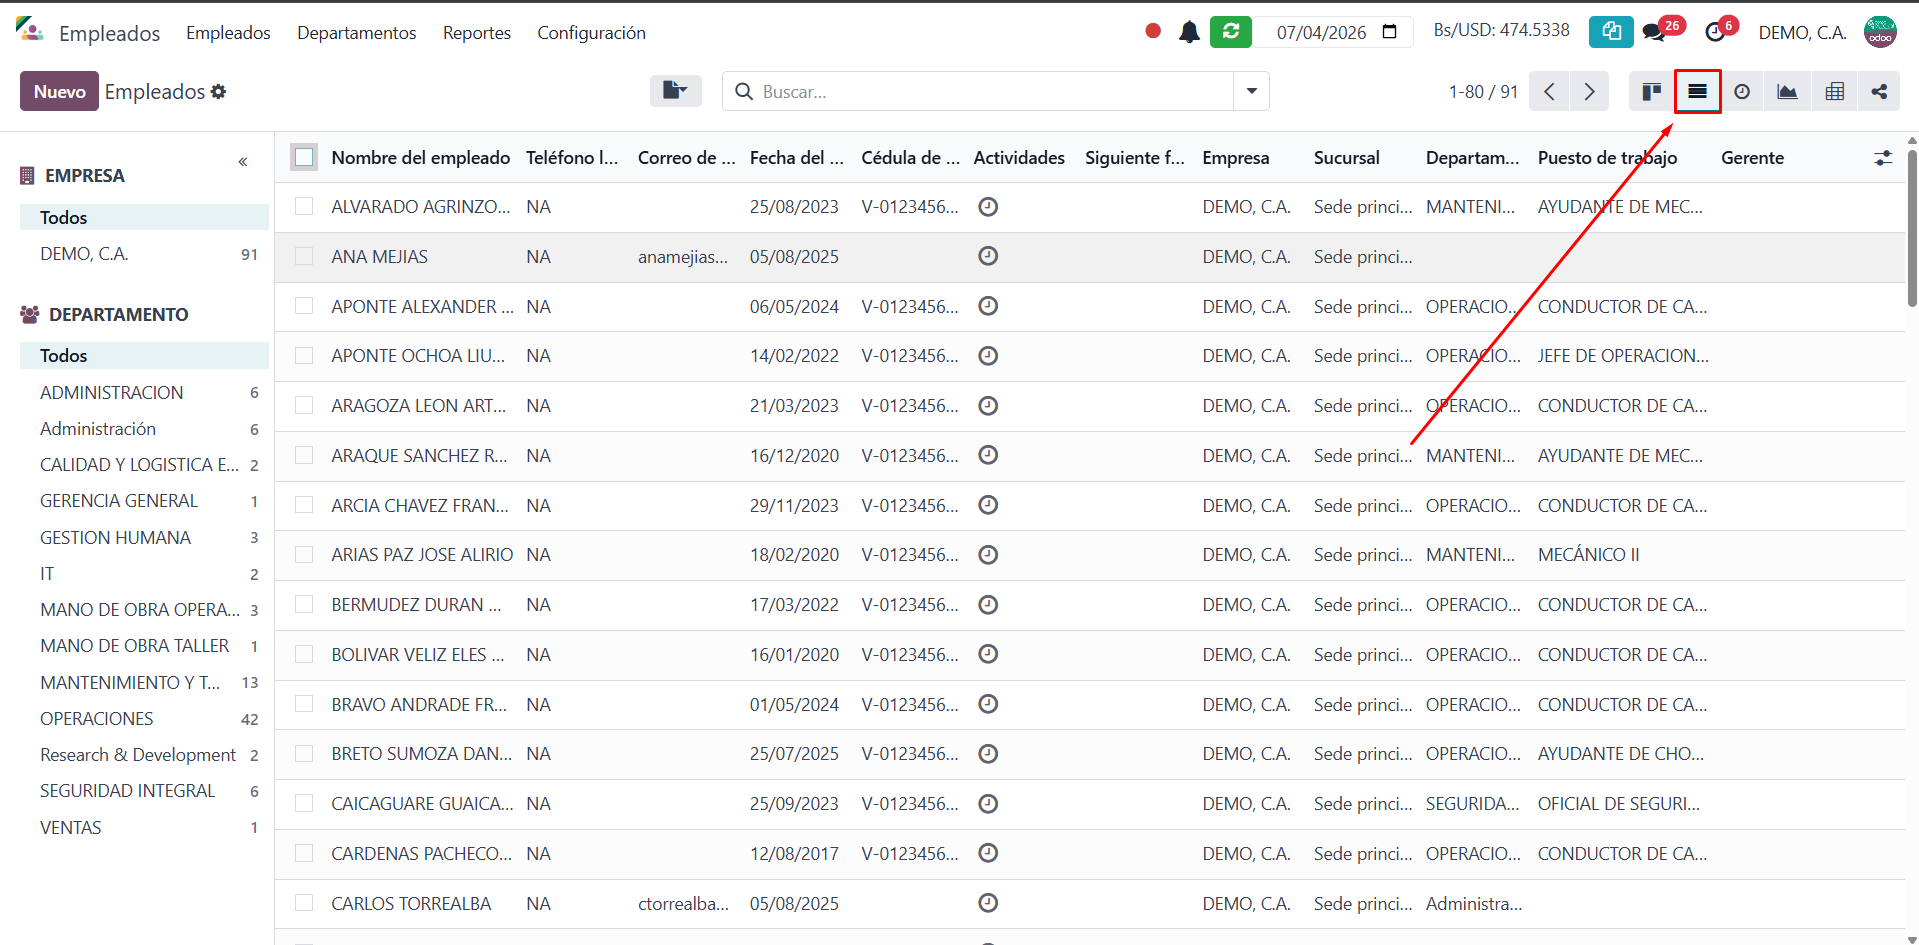
Task: Click the Nuevo button
Action: pyautogui.click(x=59, y=91)
